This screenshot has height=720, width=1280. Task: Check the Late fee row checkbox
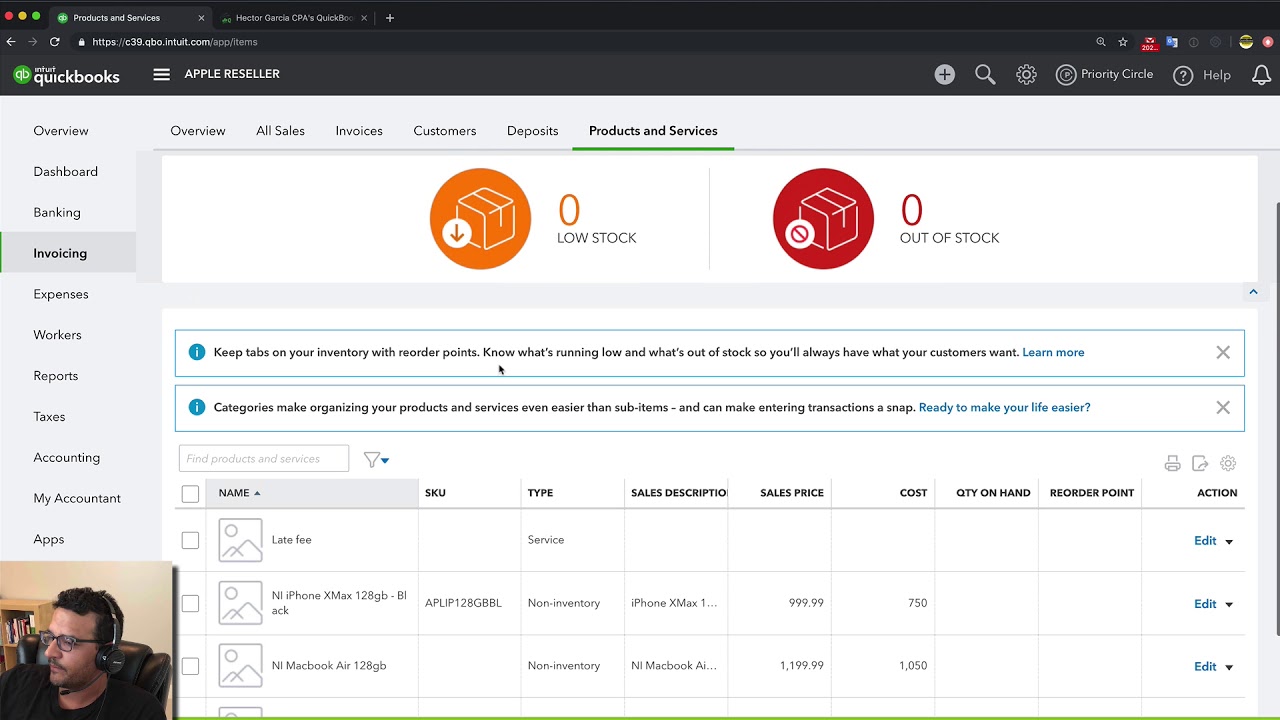(x=190, y=540)
